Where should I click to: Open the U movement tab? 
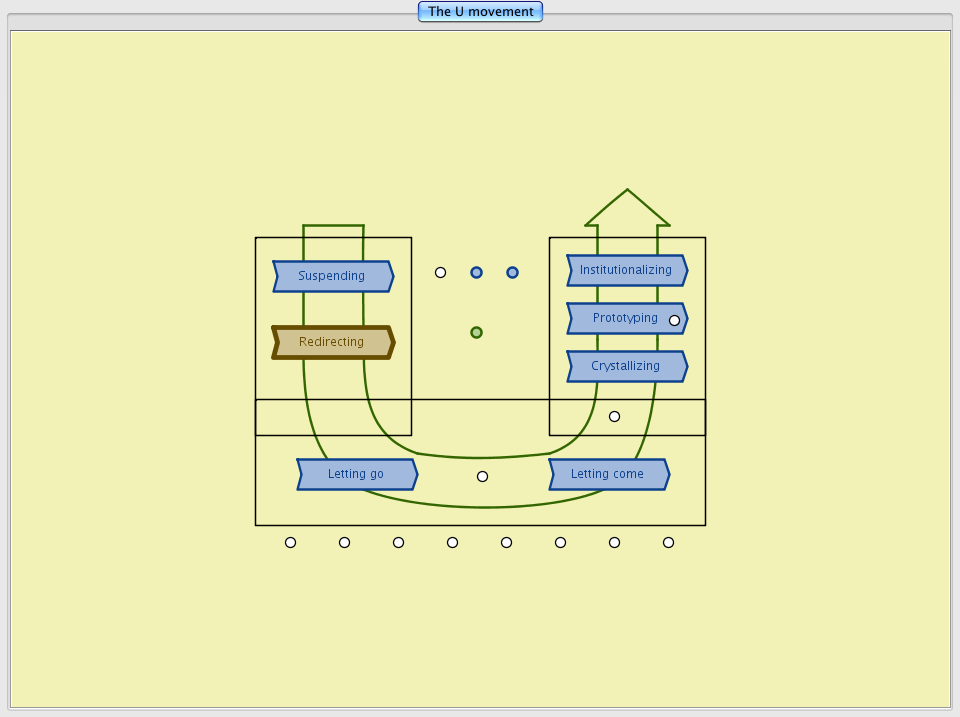tap(480, 12)
